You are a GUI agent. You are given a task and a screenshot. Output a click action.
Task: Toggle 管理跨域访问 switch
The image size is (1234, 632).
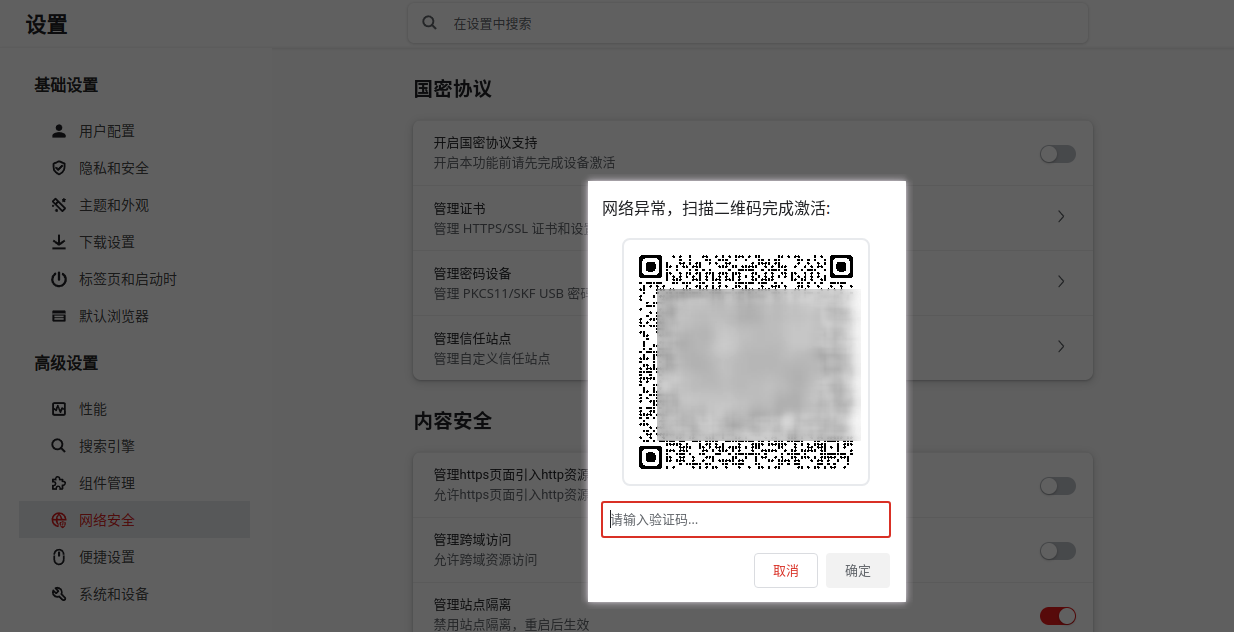click(1057, 551)
